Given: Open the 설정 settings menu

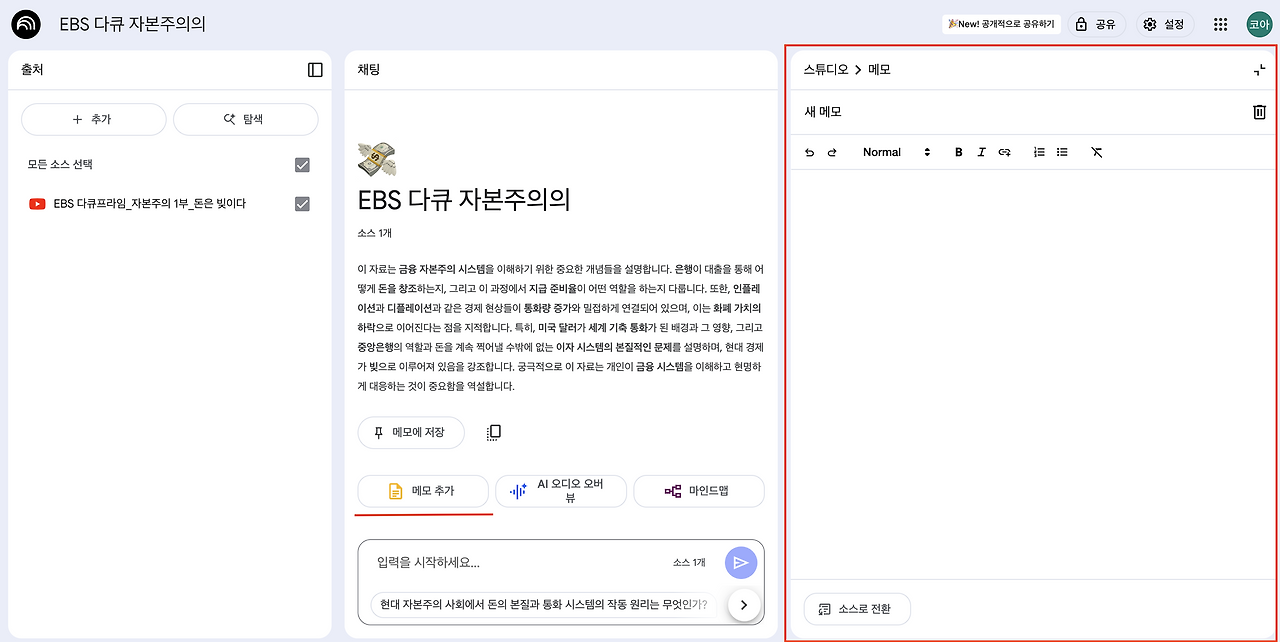Looking at the screenshot, I should point(1164,23).
